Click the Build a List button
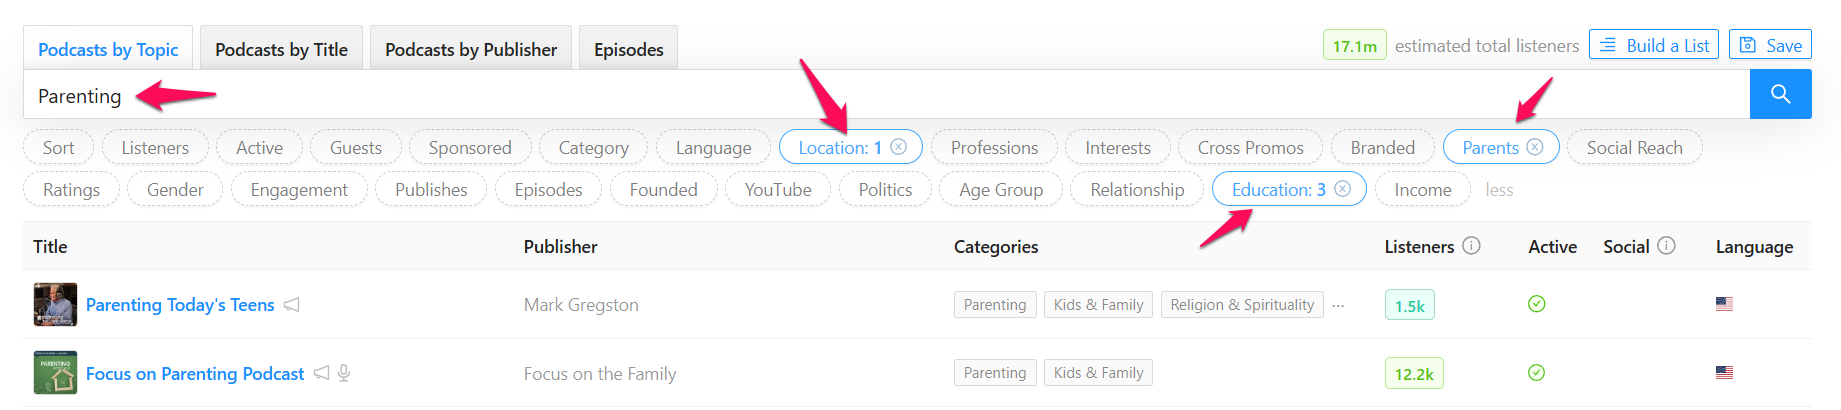The image size is (1841, 410). 1654,45
